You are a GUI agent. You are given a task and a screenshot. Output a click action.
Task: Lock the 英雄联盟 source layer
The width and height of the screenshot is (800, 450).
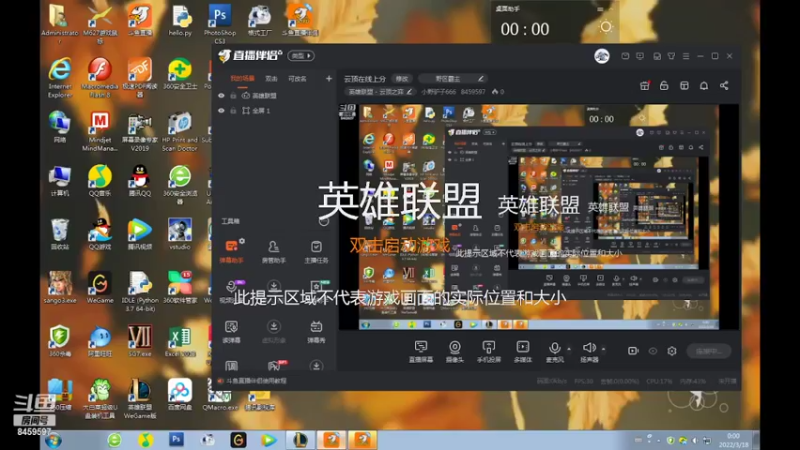coord(233,95)
